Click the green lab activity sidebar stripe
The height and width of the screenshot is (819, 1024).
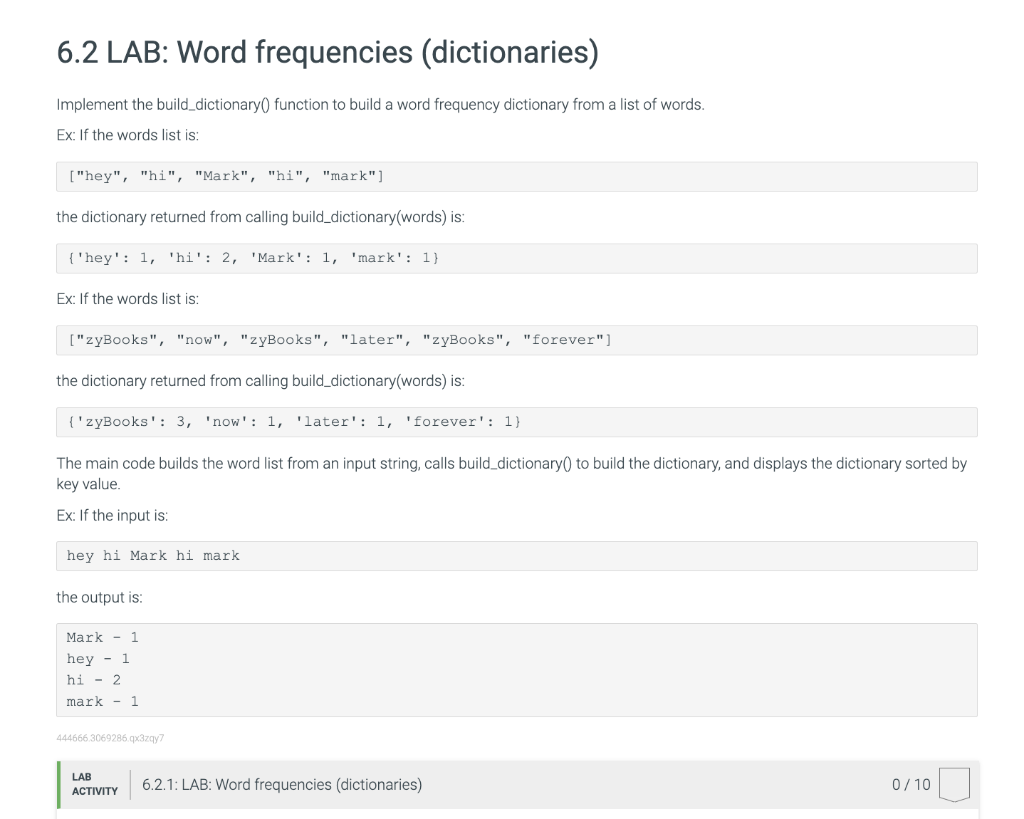[58, 784]
